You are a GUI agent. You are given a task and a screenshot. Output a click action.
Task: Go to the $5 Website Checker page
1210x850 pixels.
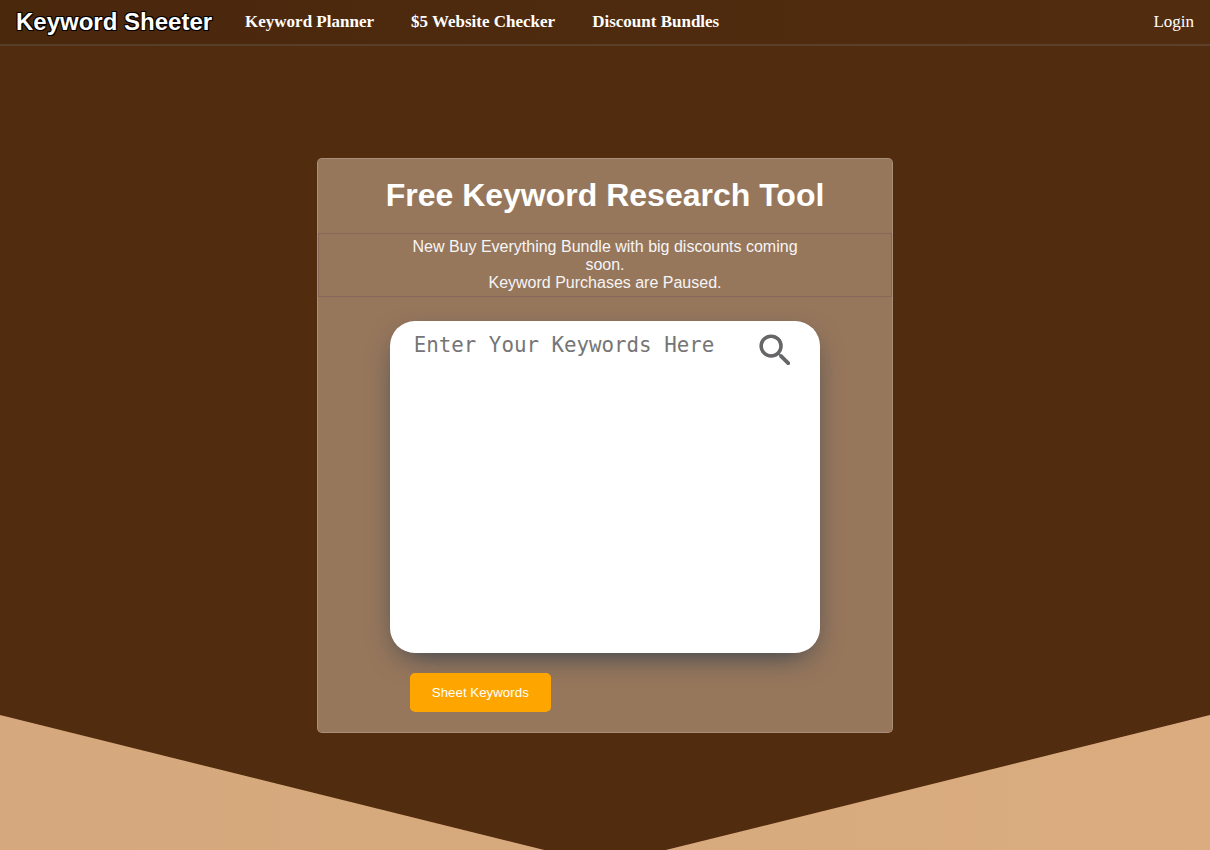pos(483,22)
